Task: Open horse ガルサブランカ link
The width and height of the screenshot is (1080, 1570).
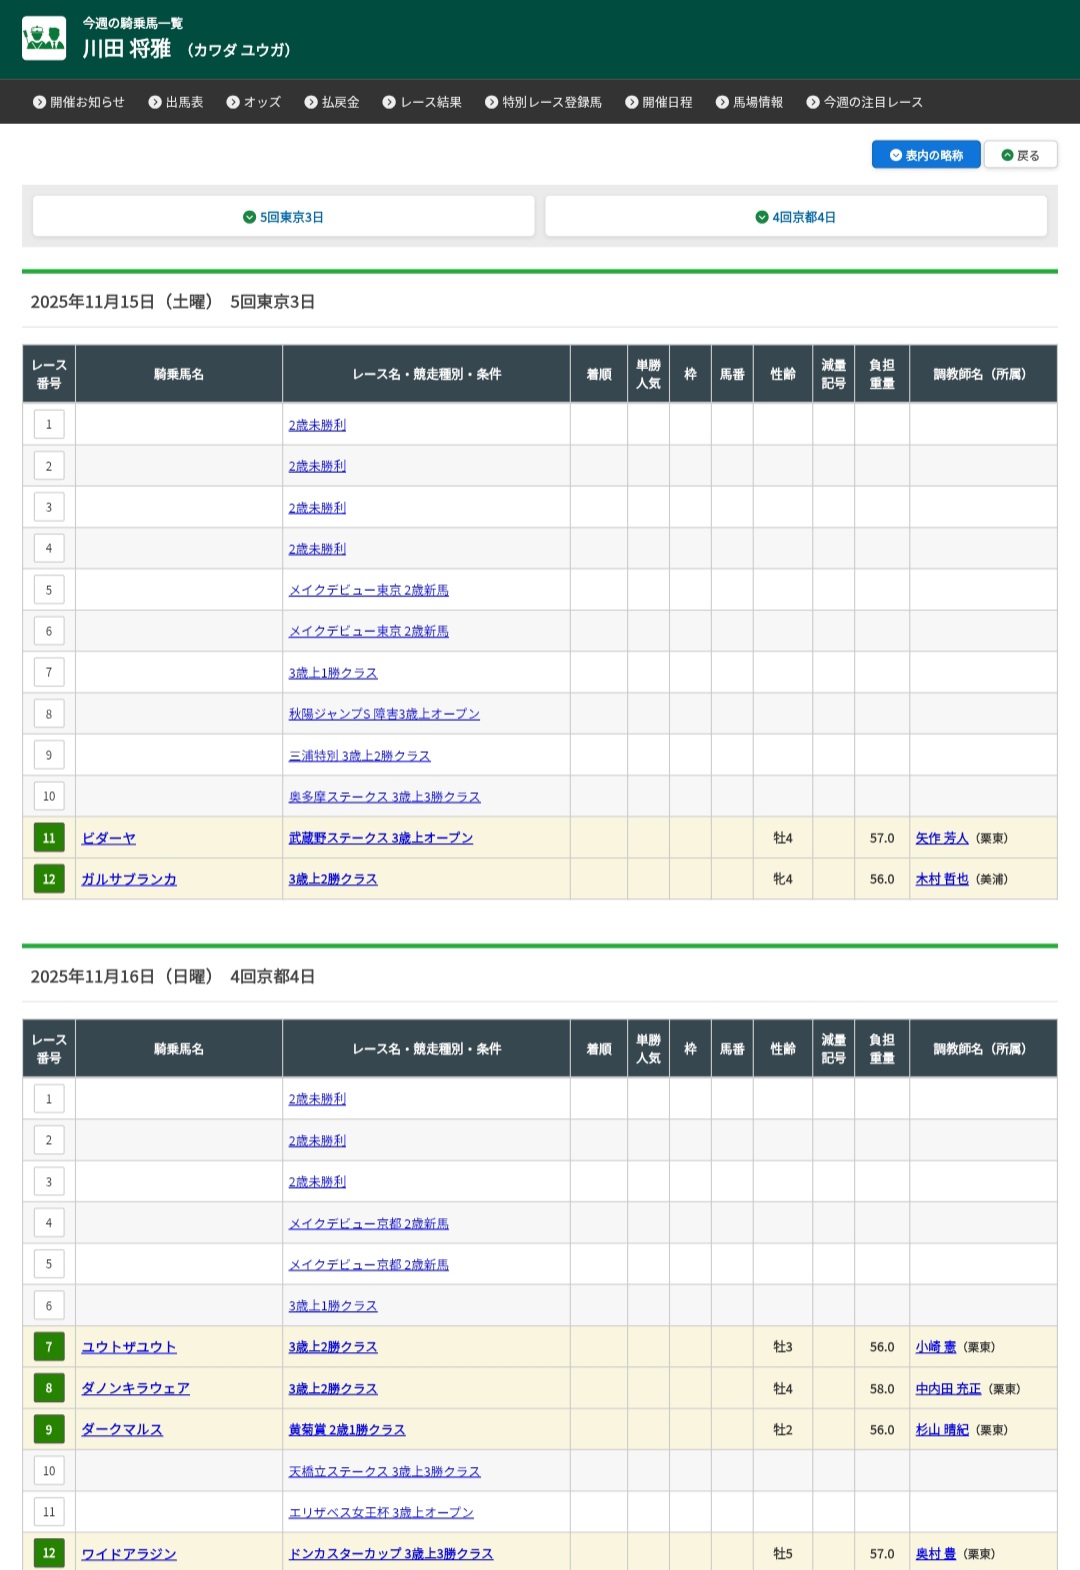Action: (x=129, y=879)
